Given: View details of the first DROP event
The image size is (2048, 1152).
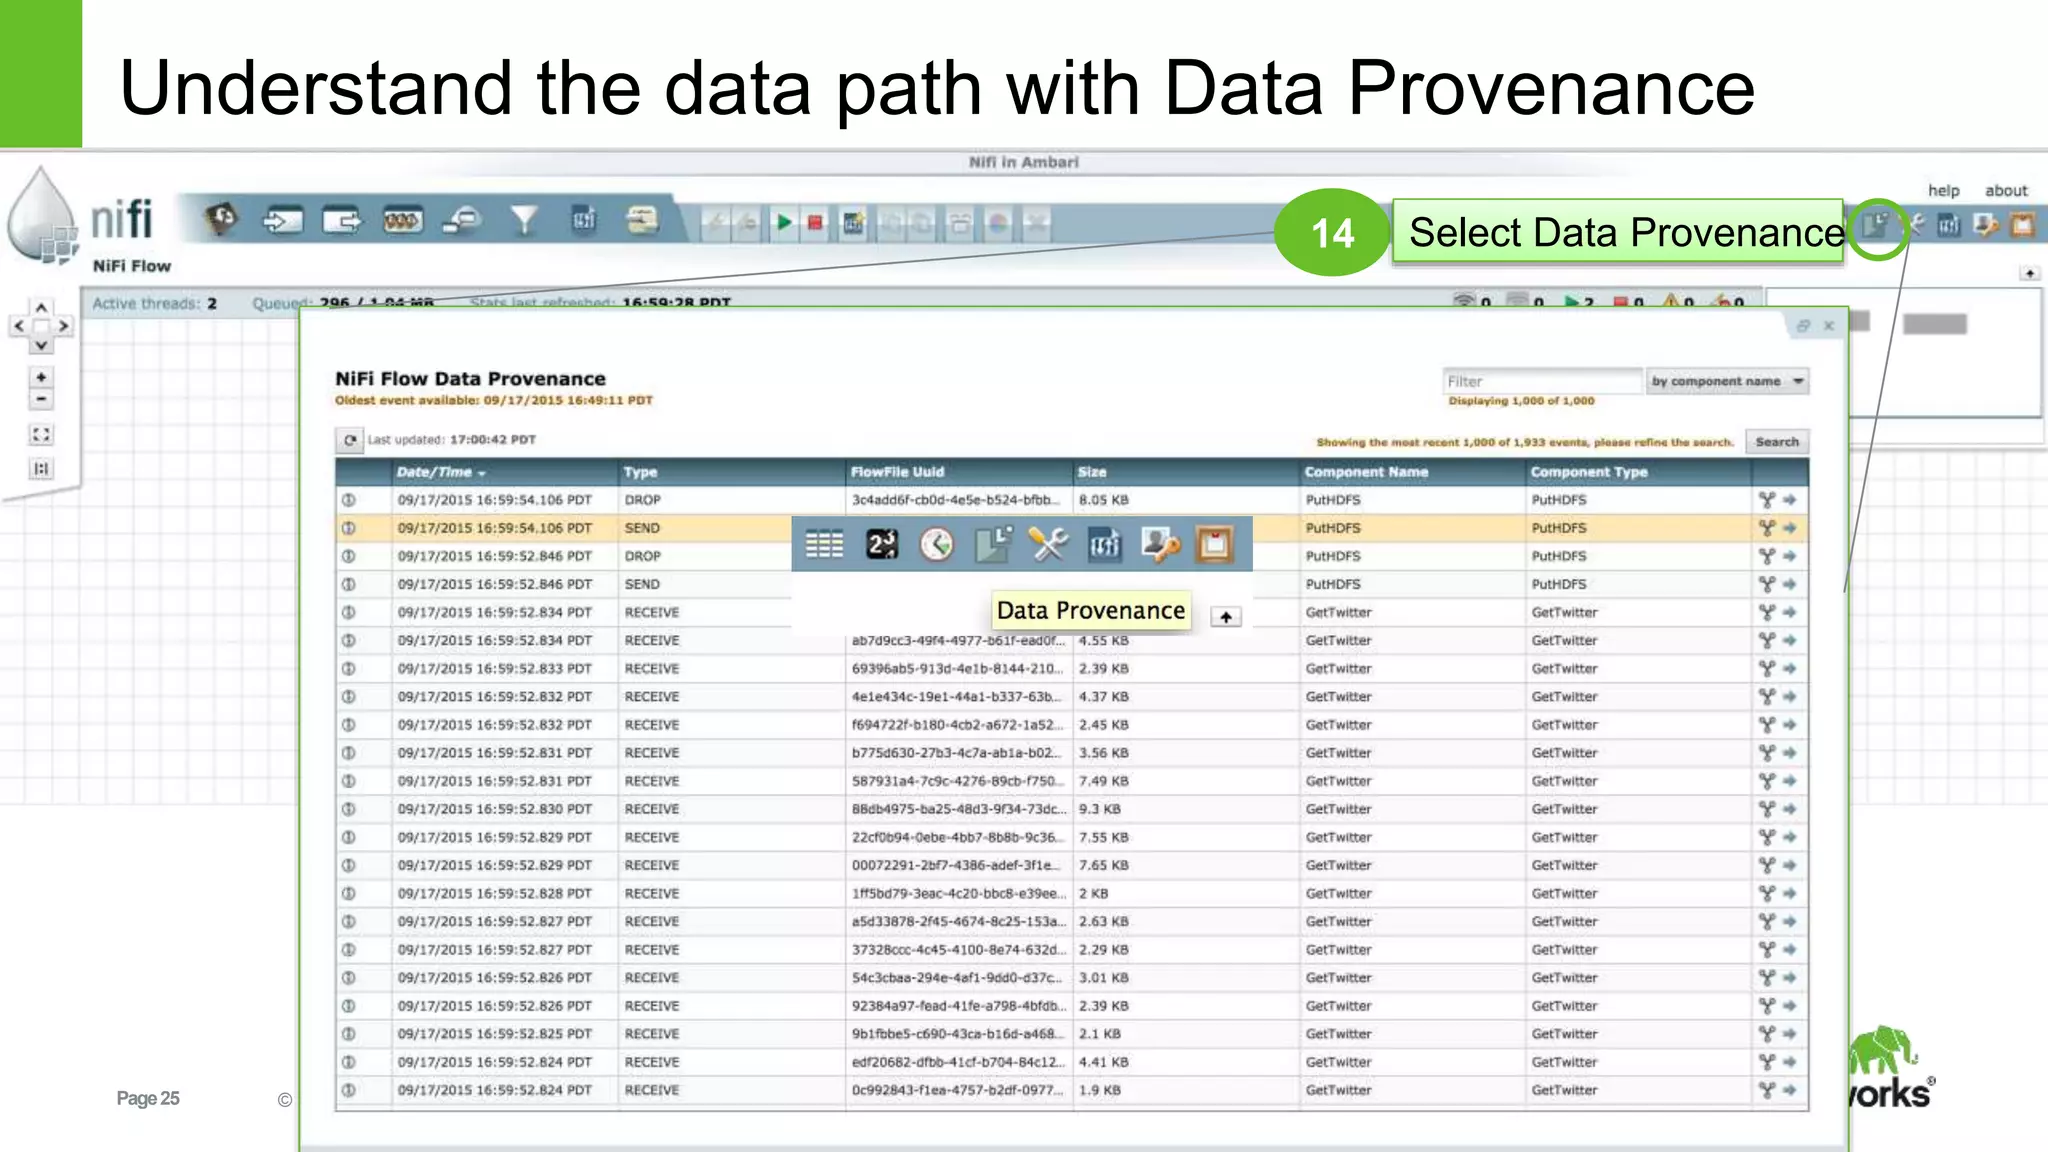Looking at the screenshot, I should (x=348, y=500).
